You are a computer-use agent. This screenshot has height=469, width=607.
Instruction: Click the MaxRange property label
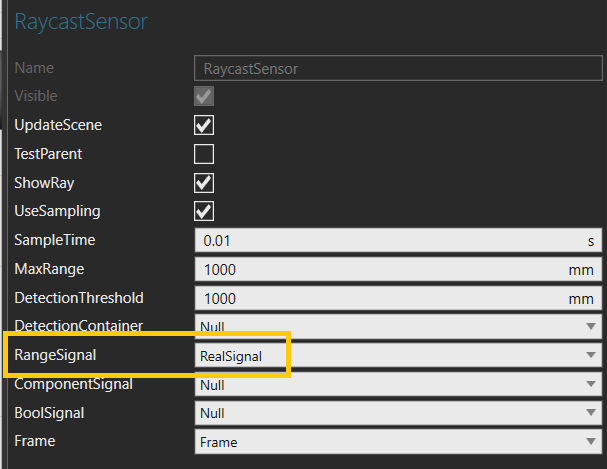click(49, 270)
